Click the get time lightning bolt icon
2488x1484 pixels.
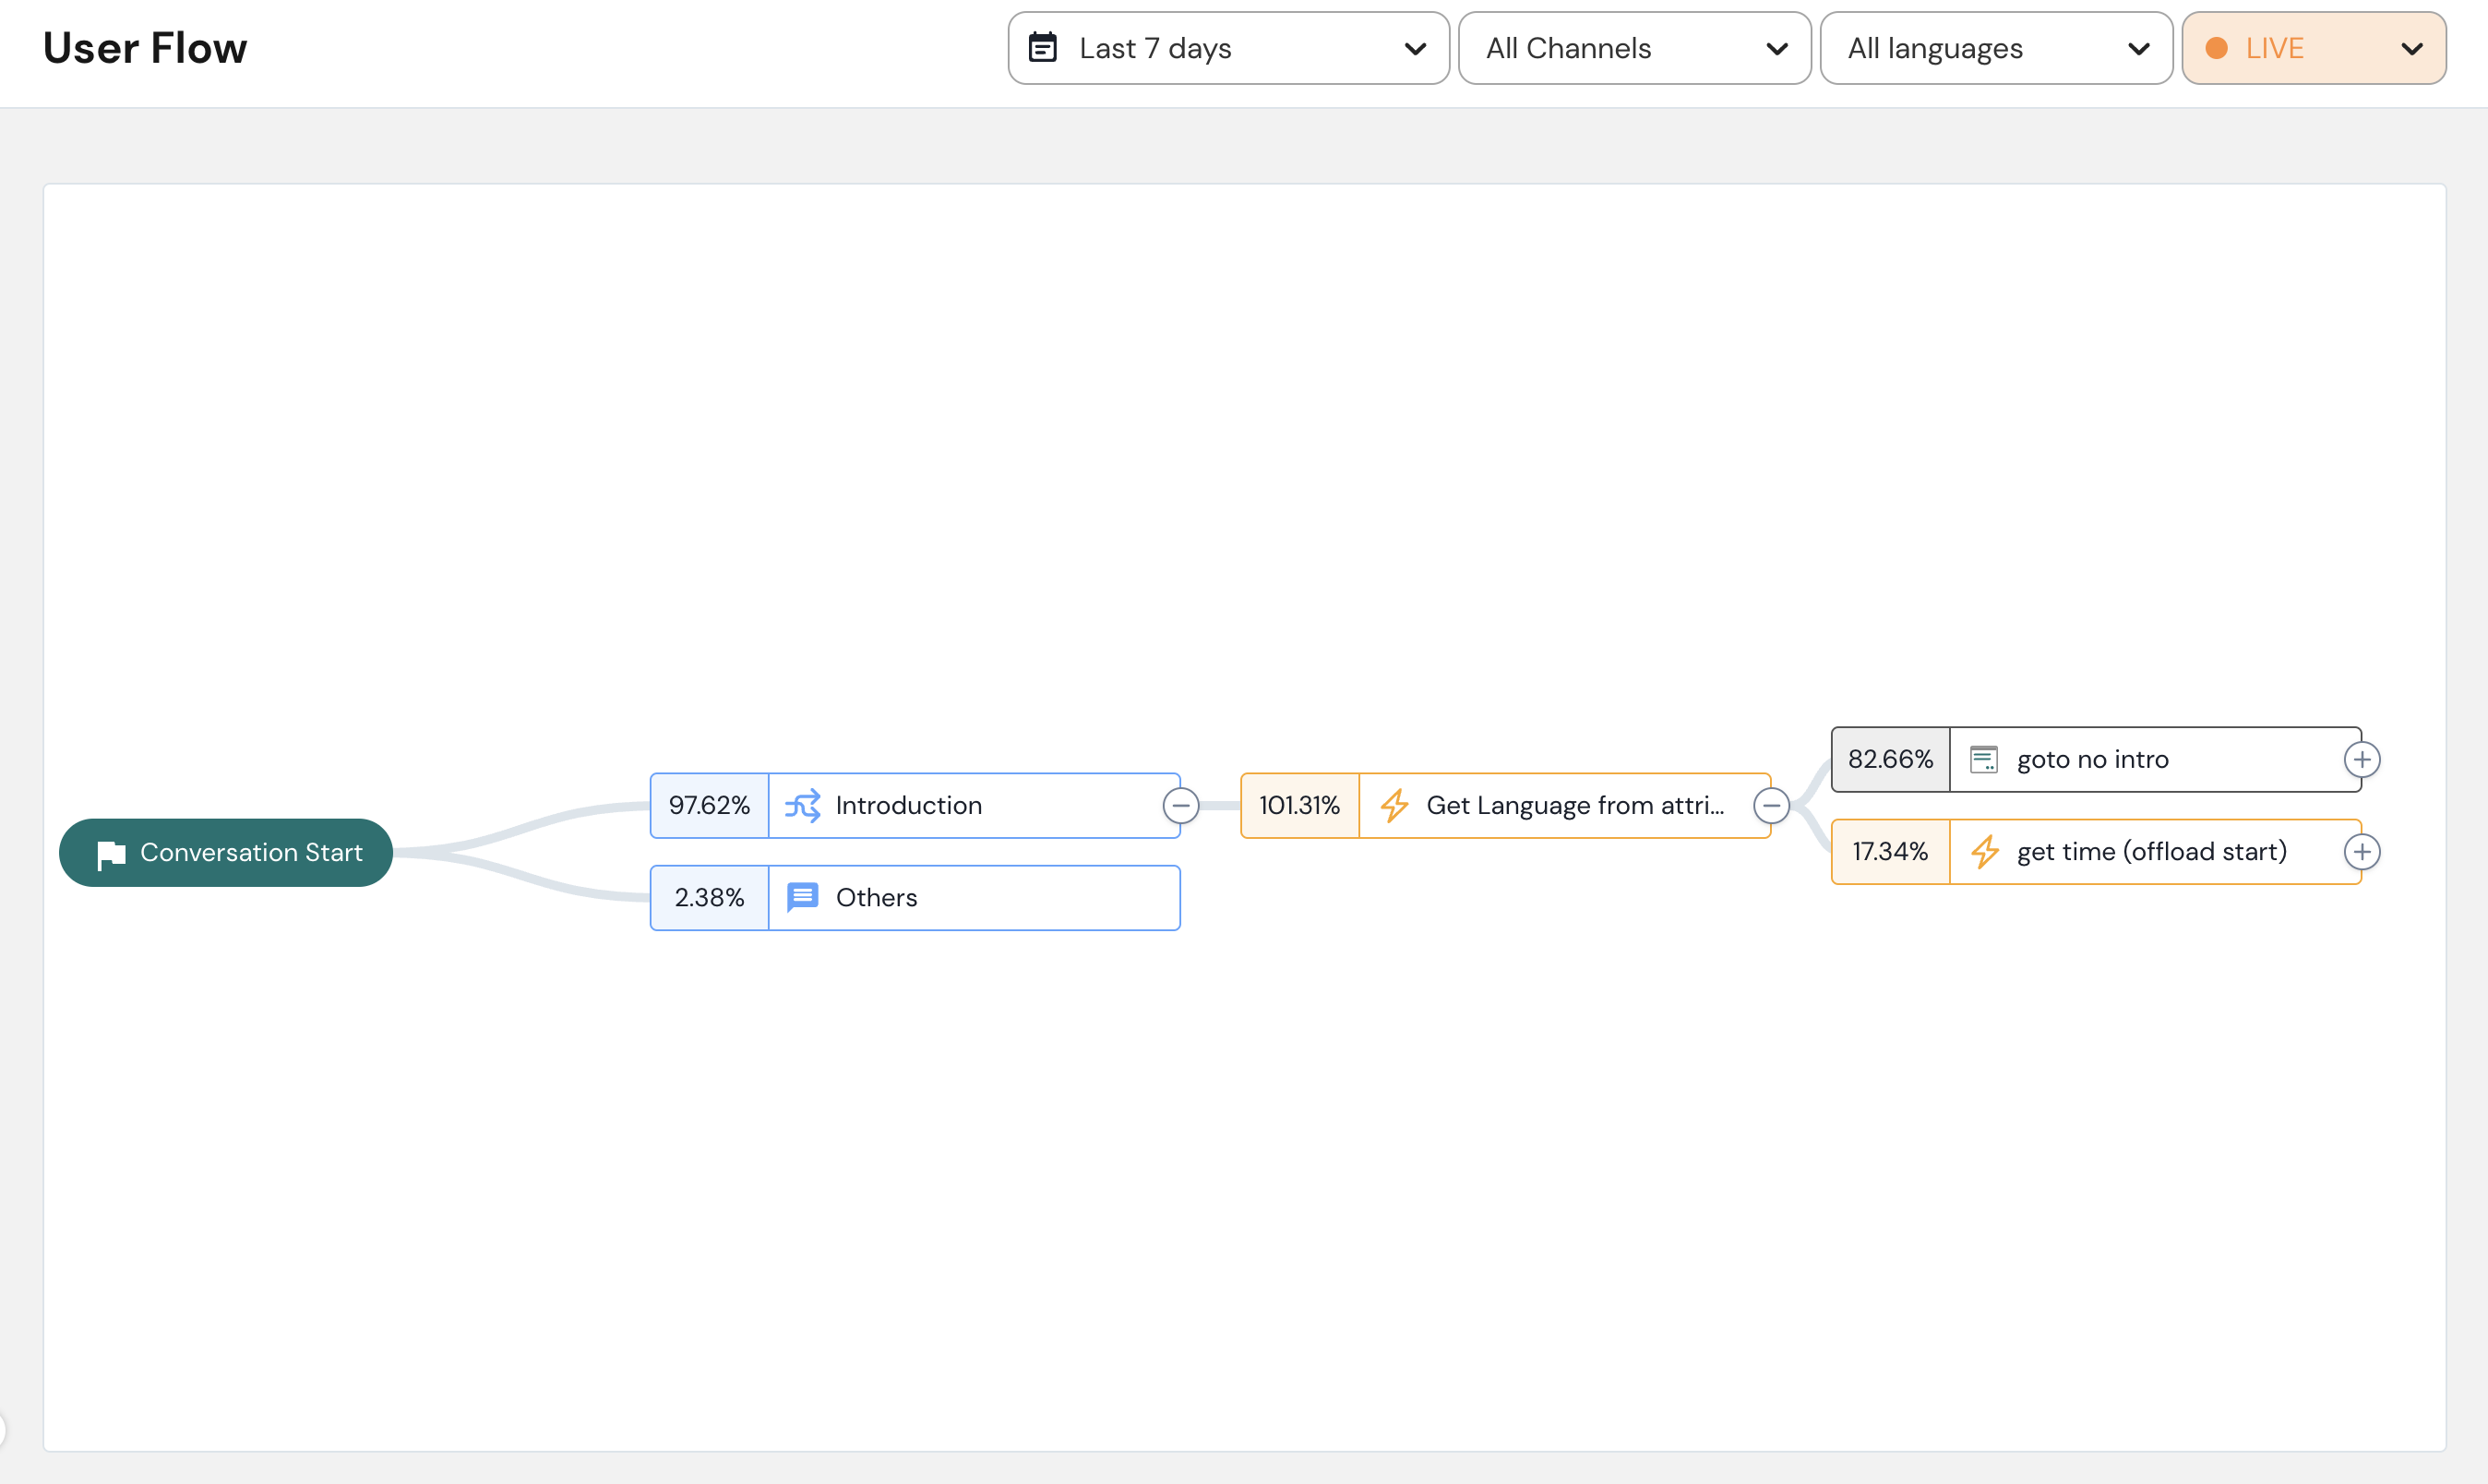pyautogui.click(x=1984, y=852)
